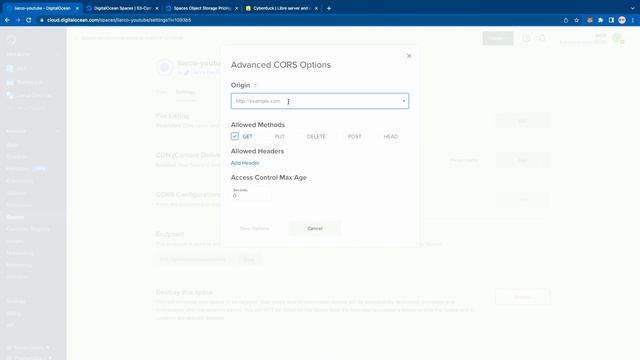Open the help icon in the header
Image resolution: width=640 pixels, height=360 pixels.
click(x=527, y=38)
